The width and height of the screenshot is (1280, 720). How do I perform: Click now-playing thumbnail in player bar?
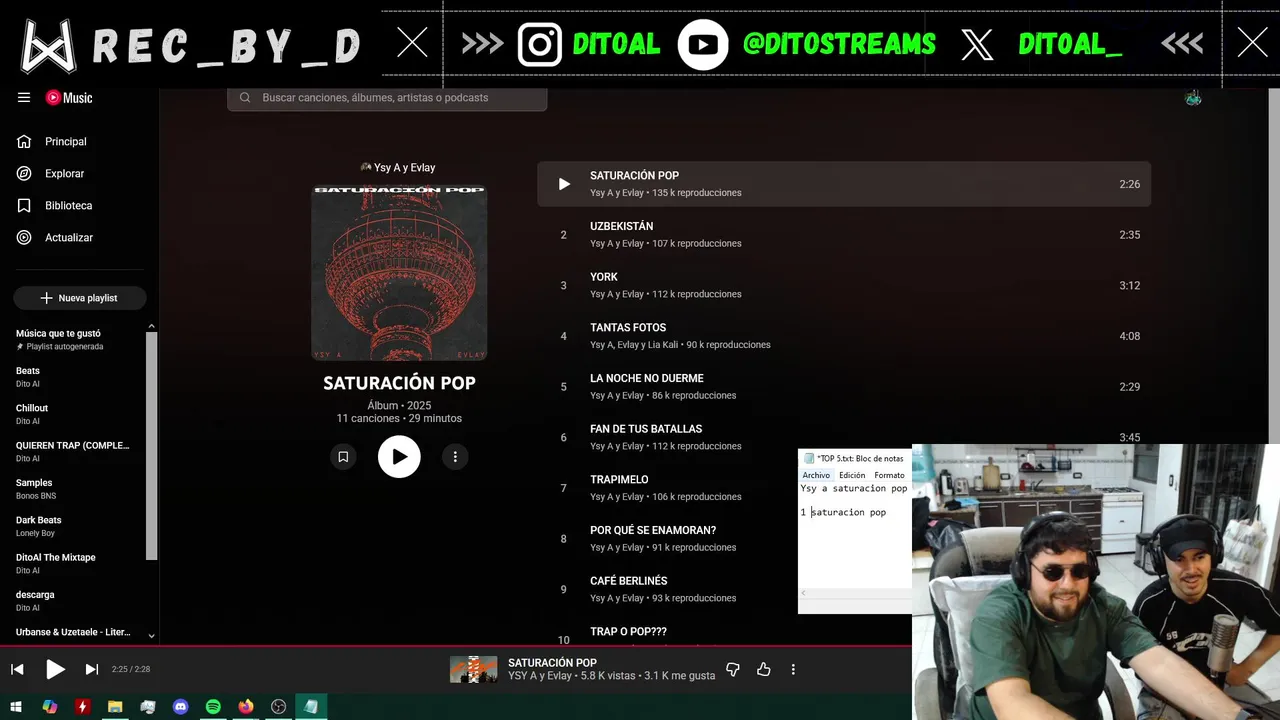pos(473,669)
